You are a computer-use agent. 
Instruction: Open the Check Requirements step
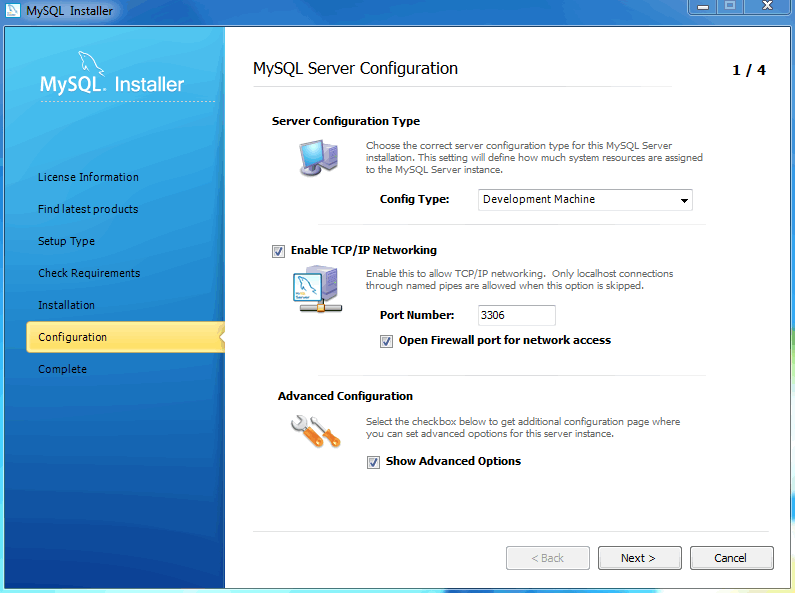[x=89, y=273]
